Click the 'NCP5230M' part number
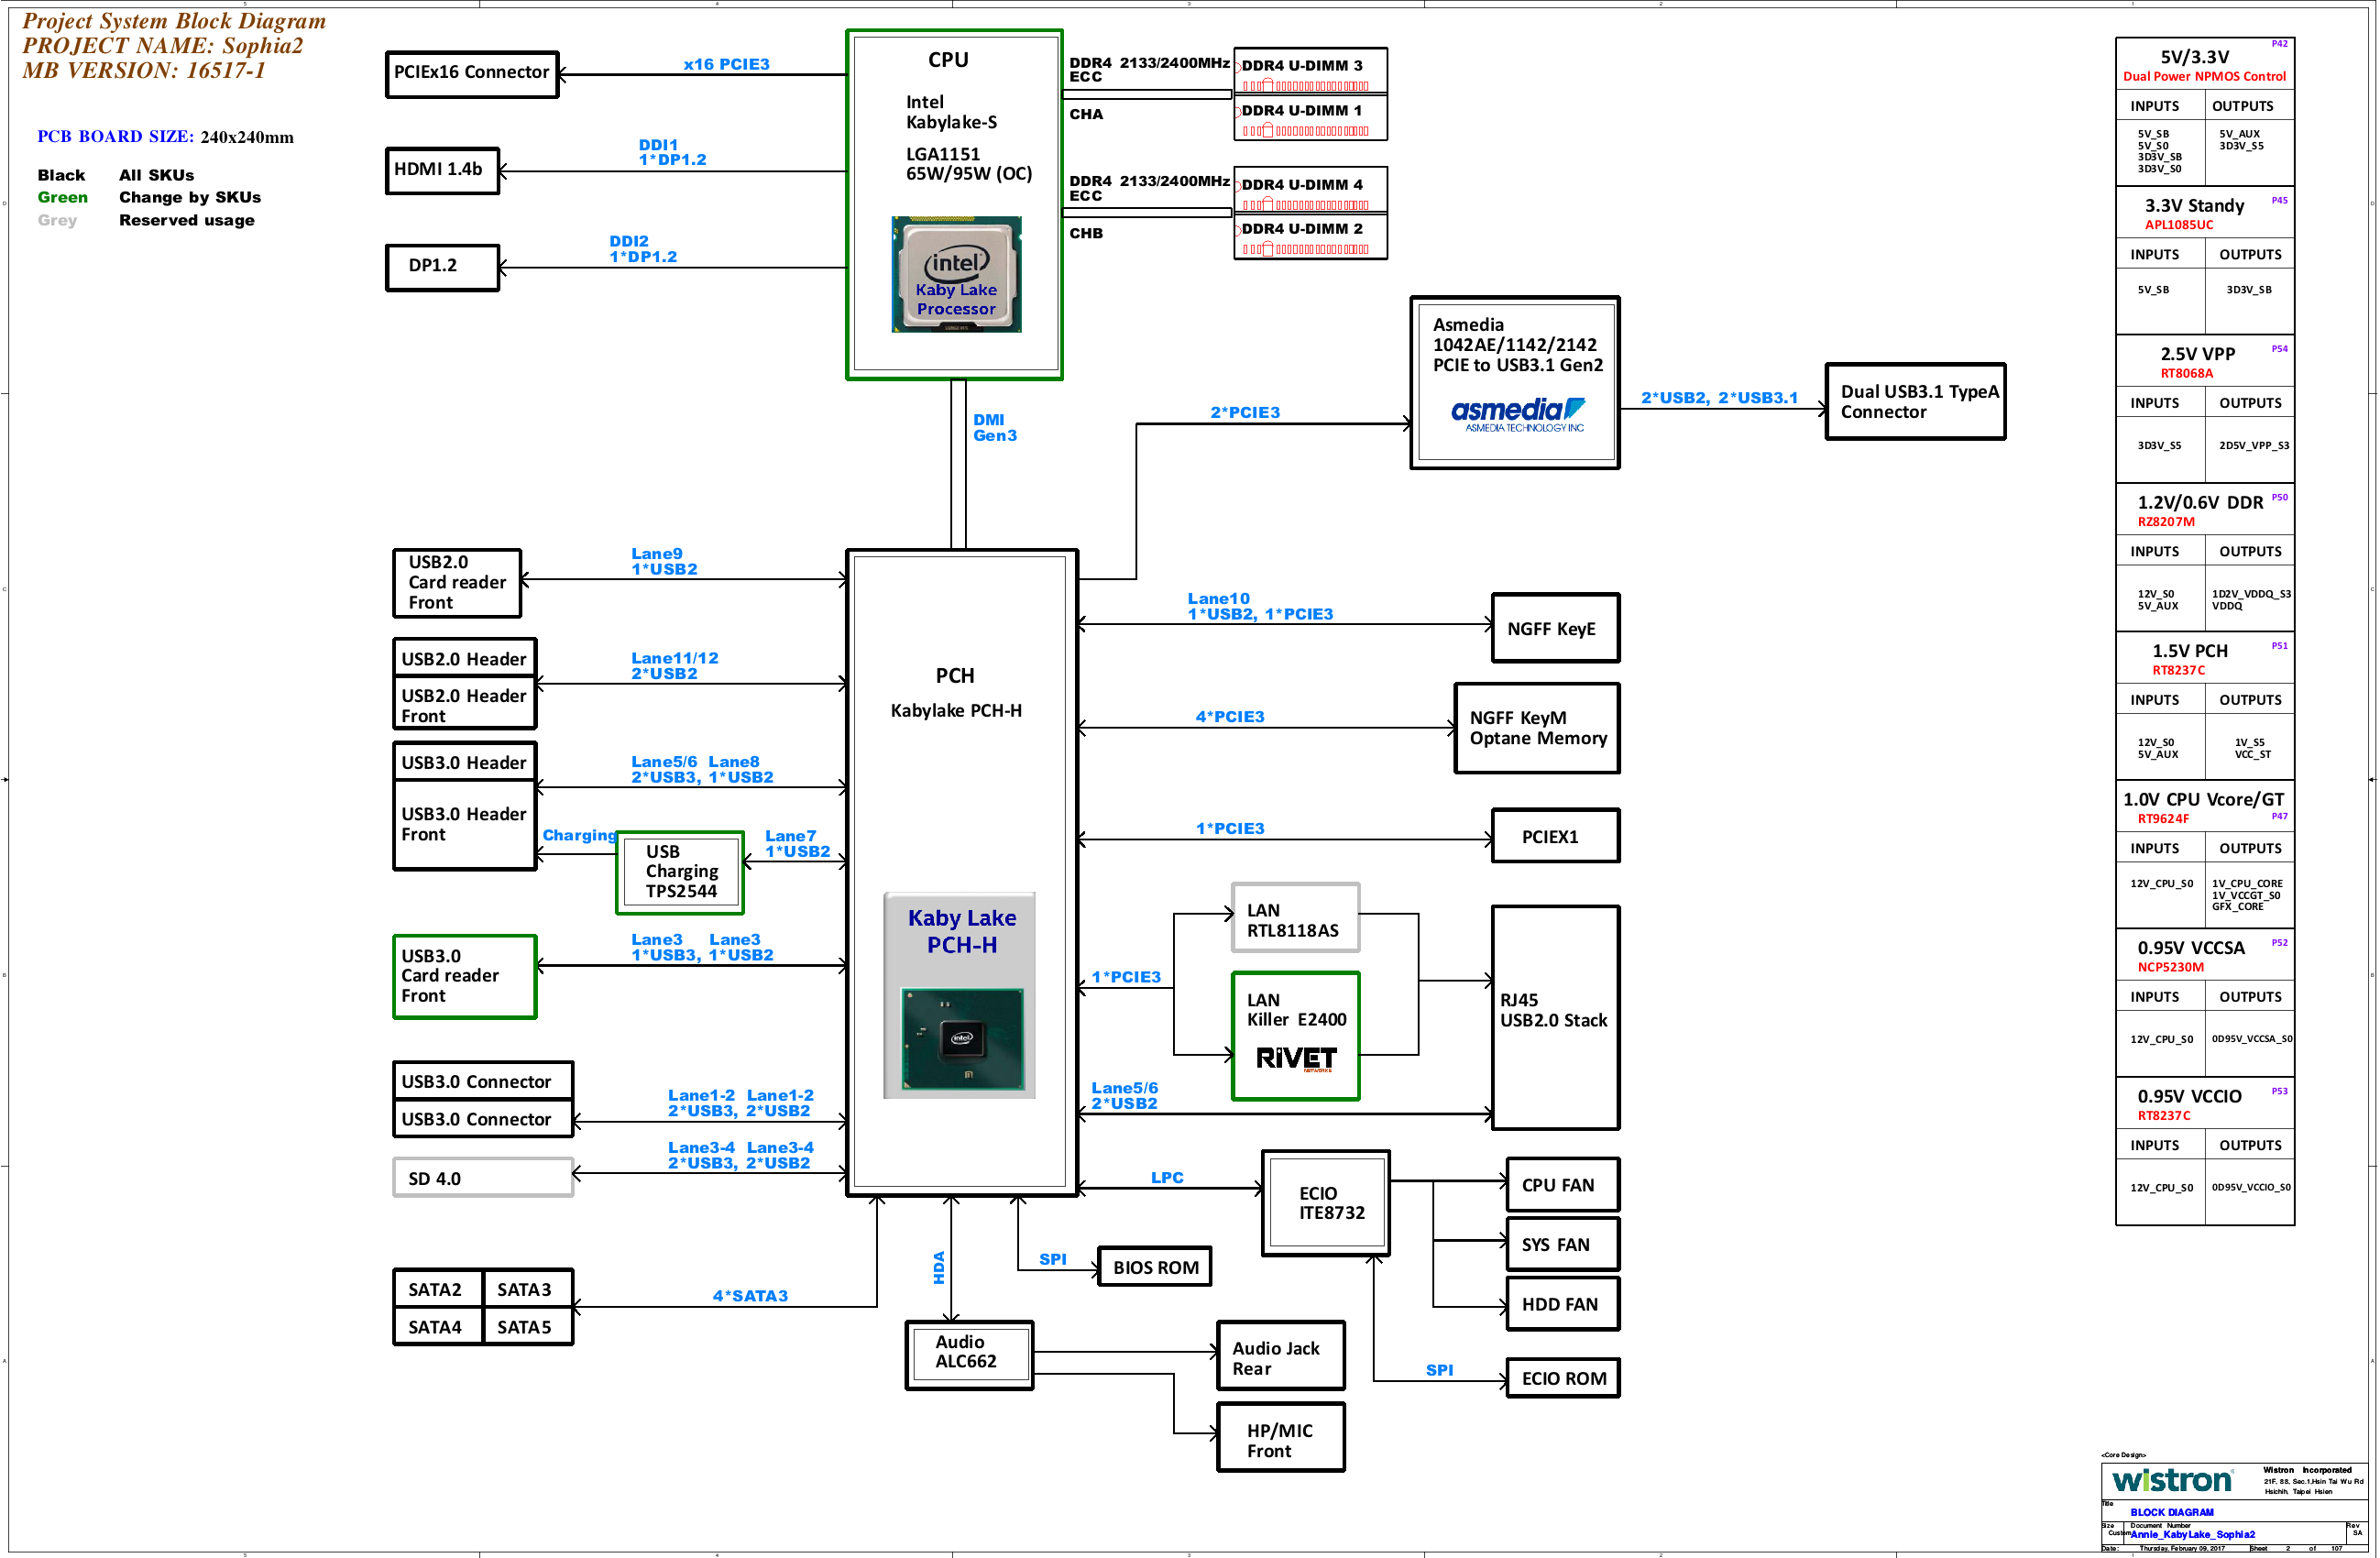This screenshot has height=1558, width=2380. [2170, 967]
